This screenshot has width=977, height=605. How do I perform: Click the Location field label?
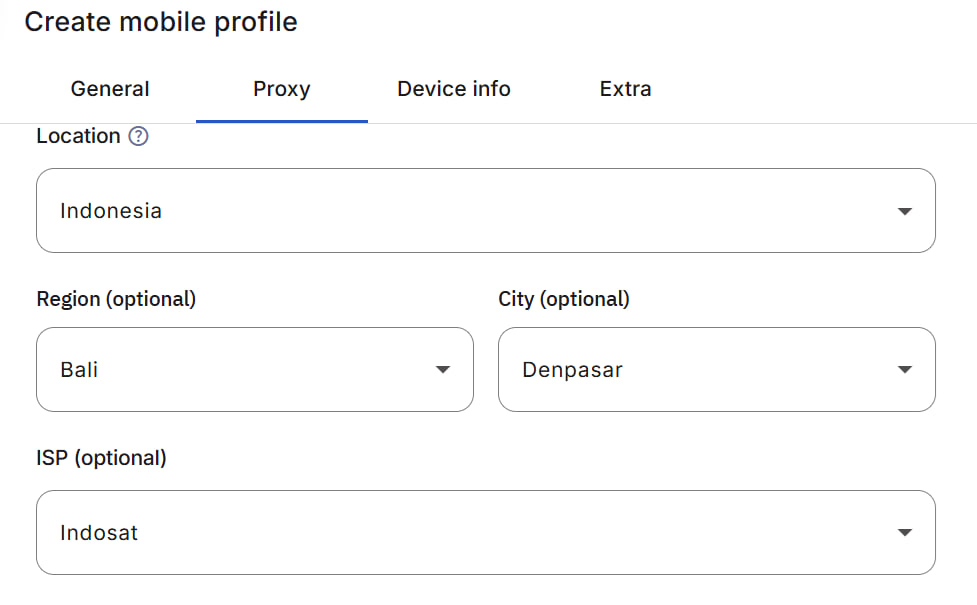(x=78, y=136)
